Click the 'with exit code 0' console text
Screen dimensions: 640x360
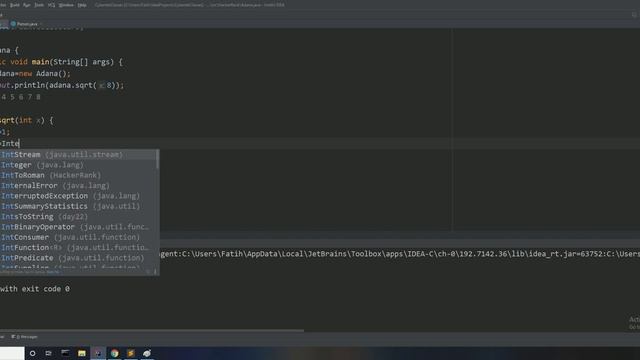[35, 289]
